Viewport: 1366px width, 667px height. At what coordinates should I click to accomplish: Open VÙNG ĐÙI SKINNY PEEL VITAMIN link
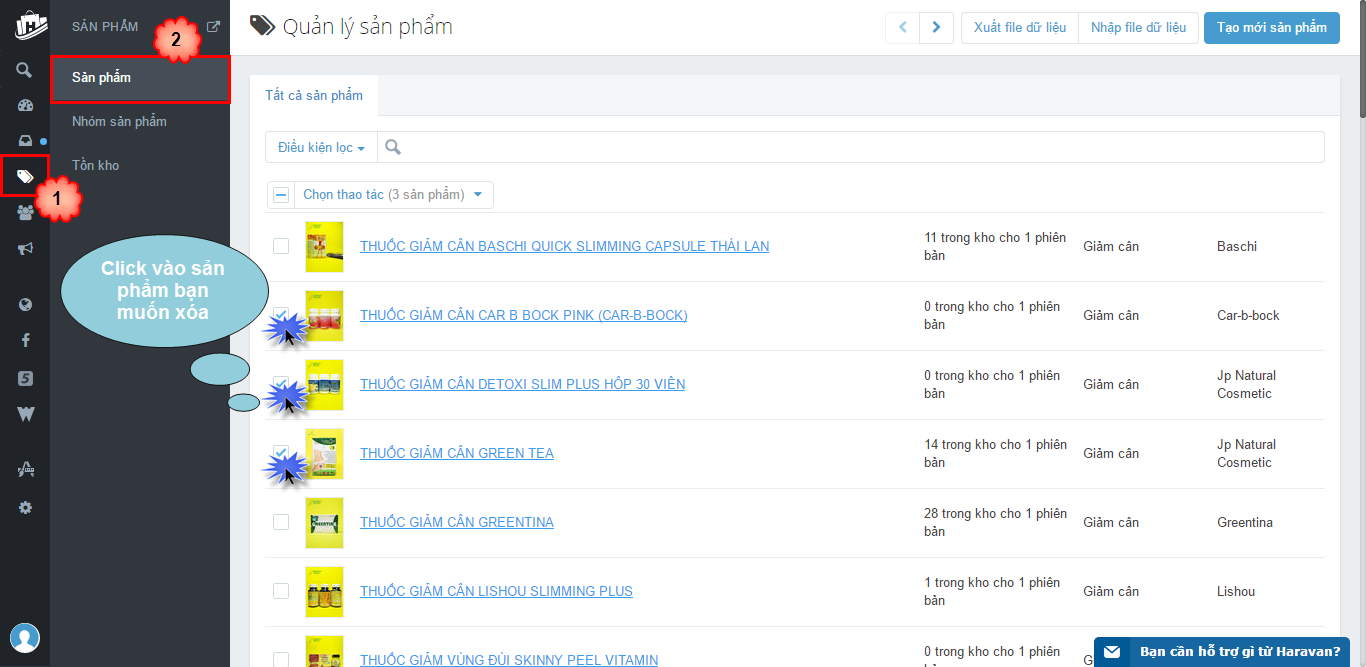pos(509,659)
